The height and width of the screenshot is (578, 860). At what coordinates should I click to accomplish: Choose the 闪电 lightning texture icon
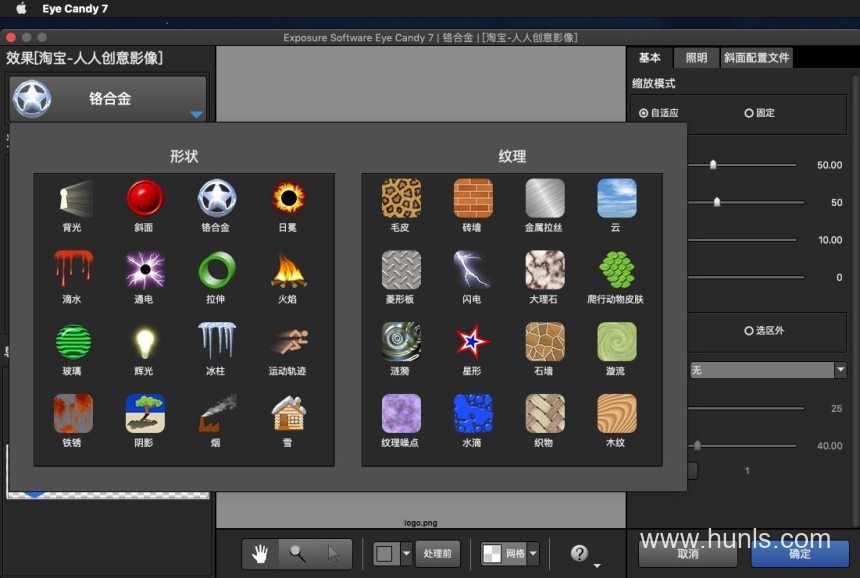473,270
